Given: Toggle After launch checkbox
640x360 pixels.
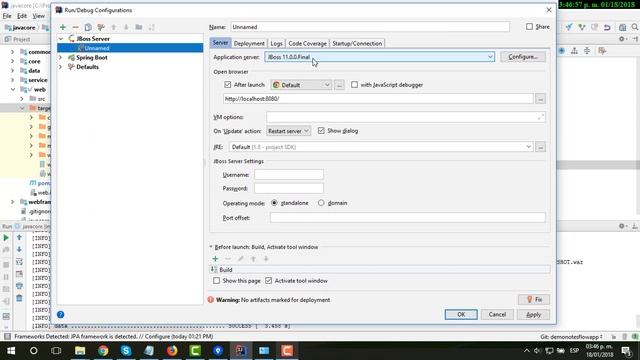Looking at the screenshot, I should (228, 84).
